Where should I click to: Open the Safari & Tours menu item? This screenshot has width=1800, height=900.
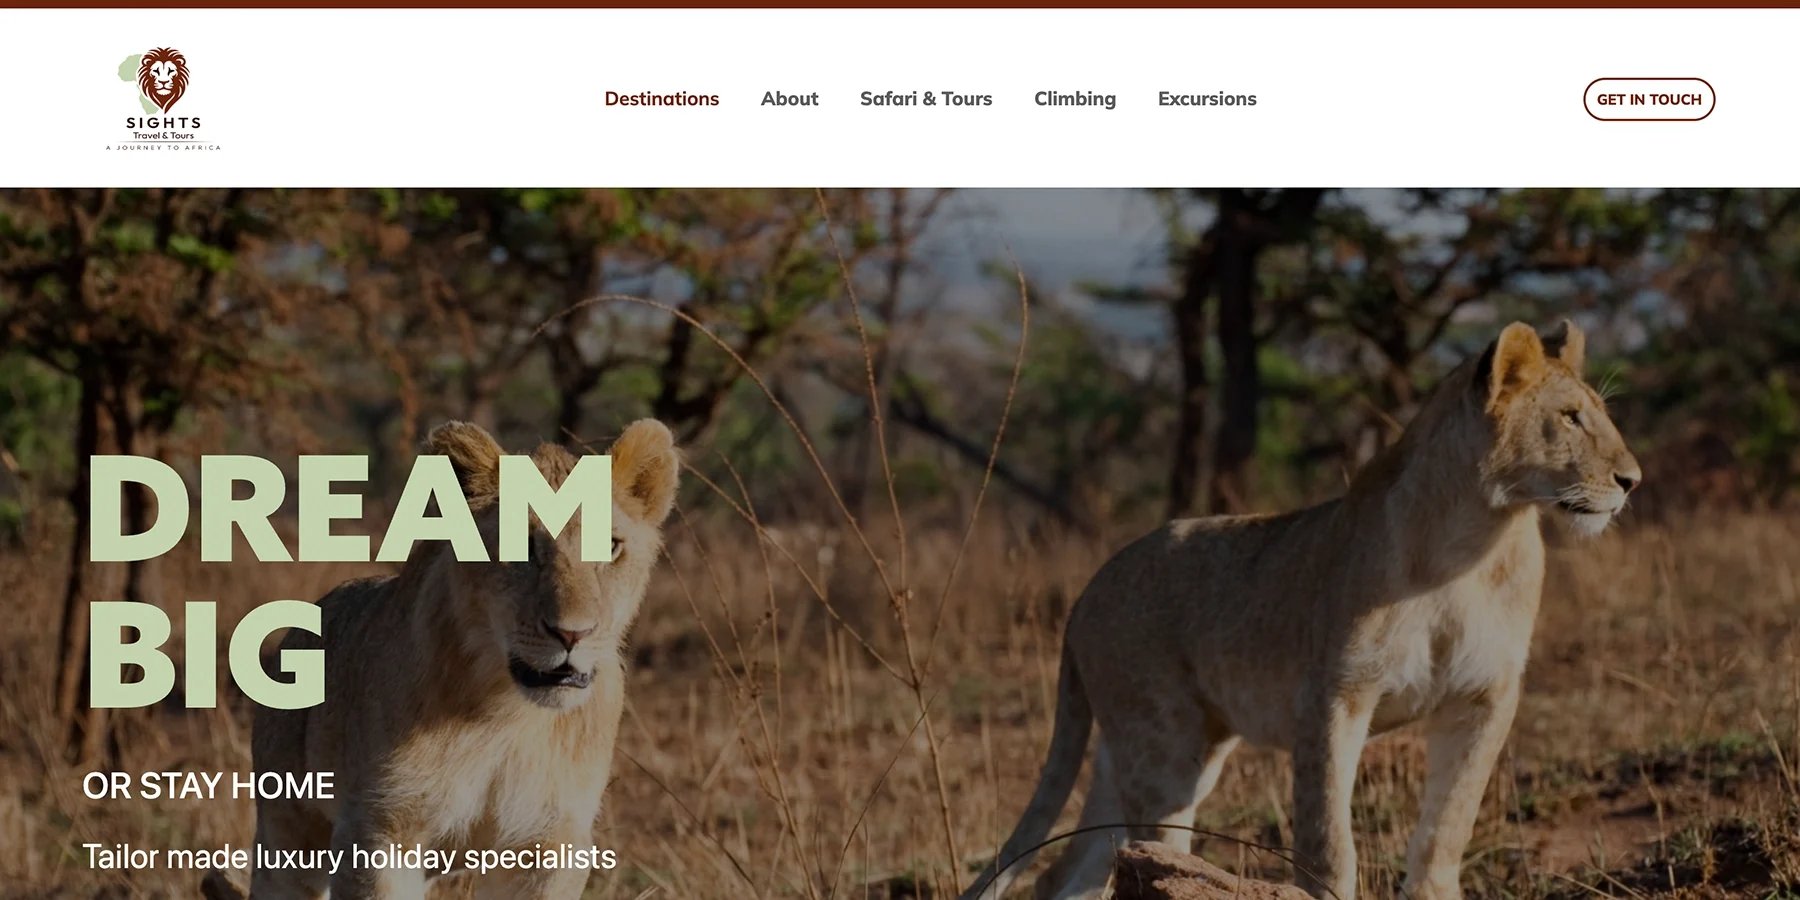pyautogui.click(x=926, y=99)
